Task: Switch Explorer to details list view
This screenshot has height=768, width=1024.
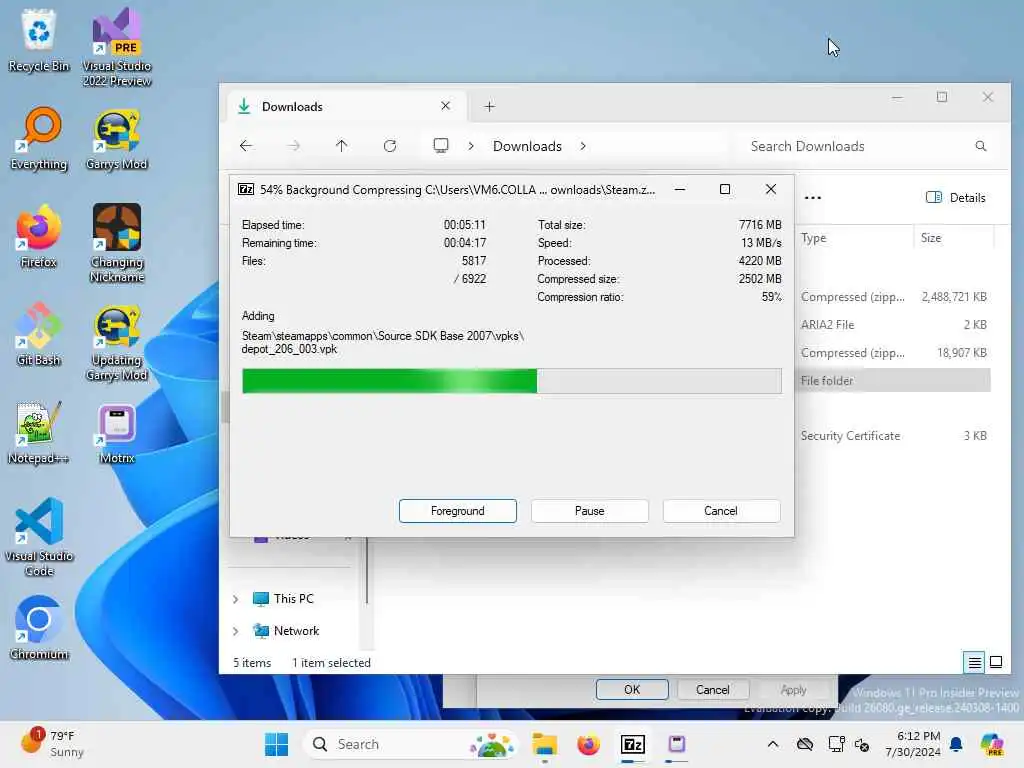Action: (x=974, y=662)
